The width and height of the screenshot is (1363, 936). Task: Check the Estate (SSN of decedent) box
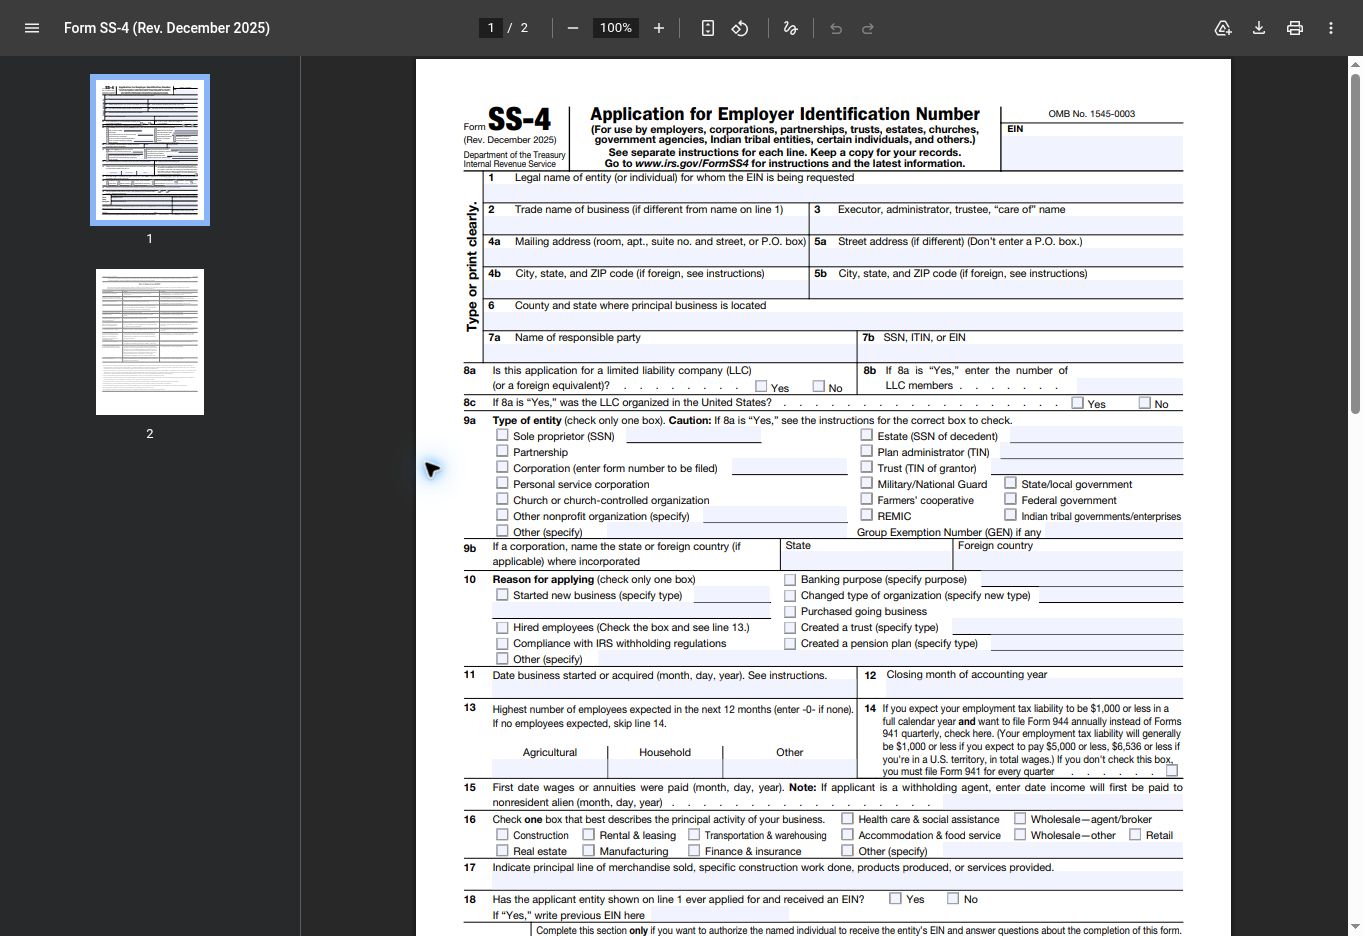pos(866,435)
